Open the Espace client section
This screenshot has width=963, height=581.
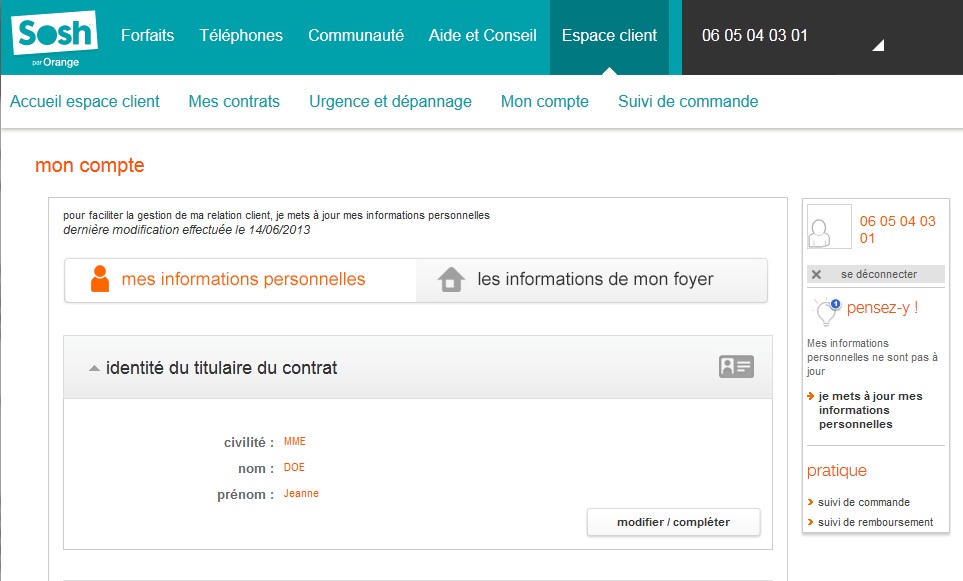click(609, 35)
